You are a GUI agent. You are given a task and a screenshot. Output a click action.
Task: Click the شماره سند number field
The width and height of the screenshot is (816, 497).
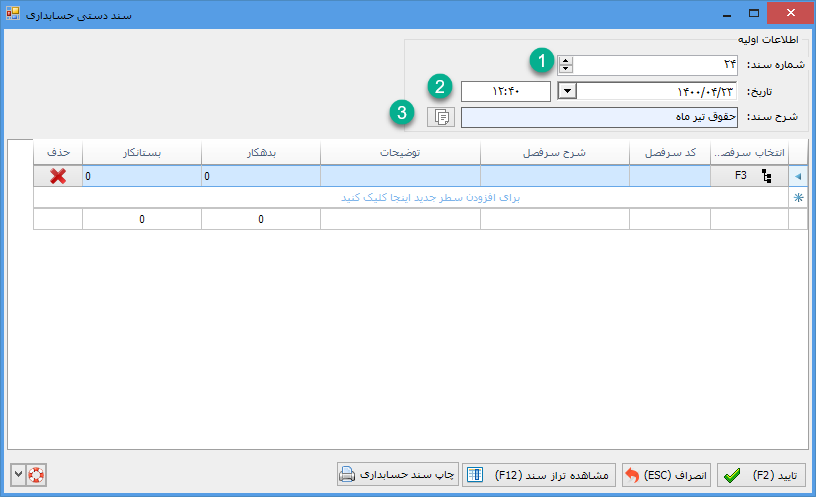(655, 65)
